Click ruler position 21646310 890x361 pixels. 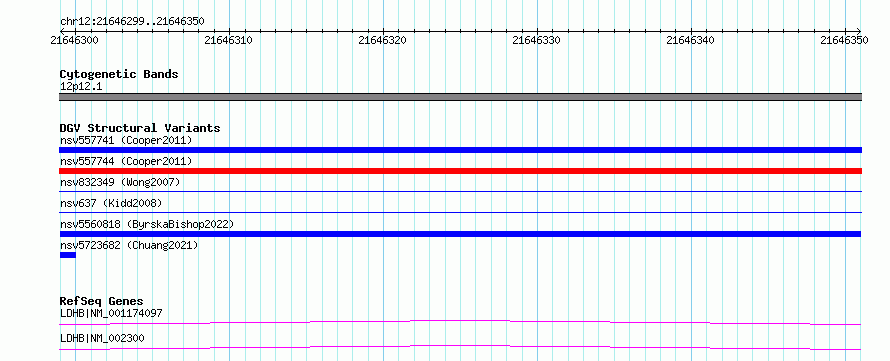pyautogui.click(x=228, y=40)
